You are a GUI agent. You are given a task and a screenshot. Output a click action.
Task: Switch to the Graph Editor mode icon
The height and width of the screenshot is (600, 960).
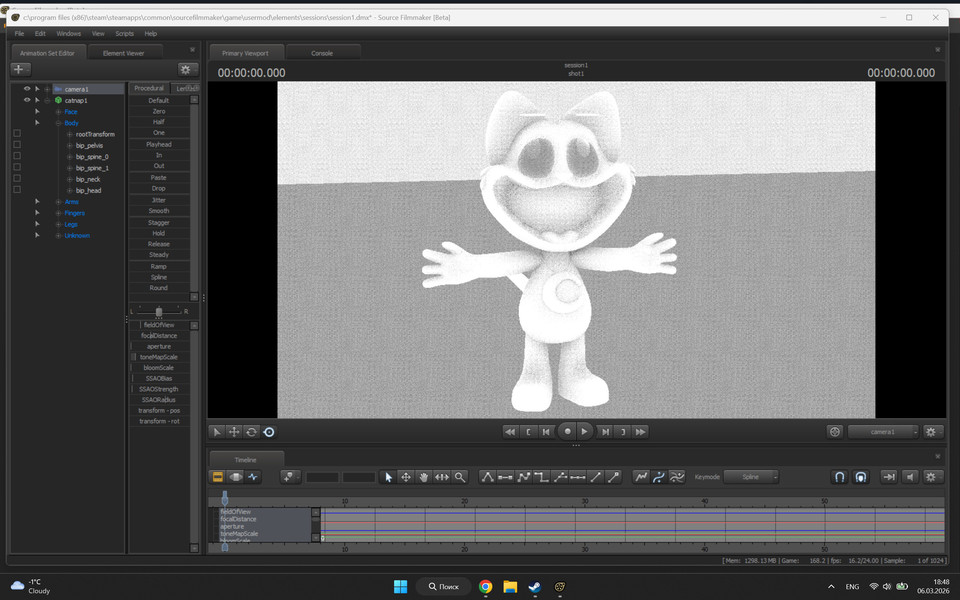pos(253,477)
